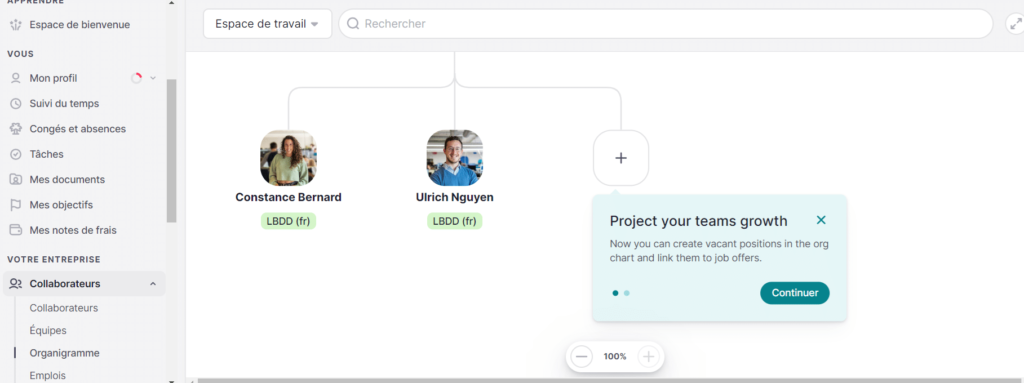Click the 100% zoom level

(615, 357)
